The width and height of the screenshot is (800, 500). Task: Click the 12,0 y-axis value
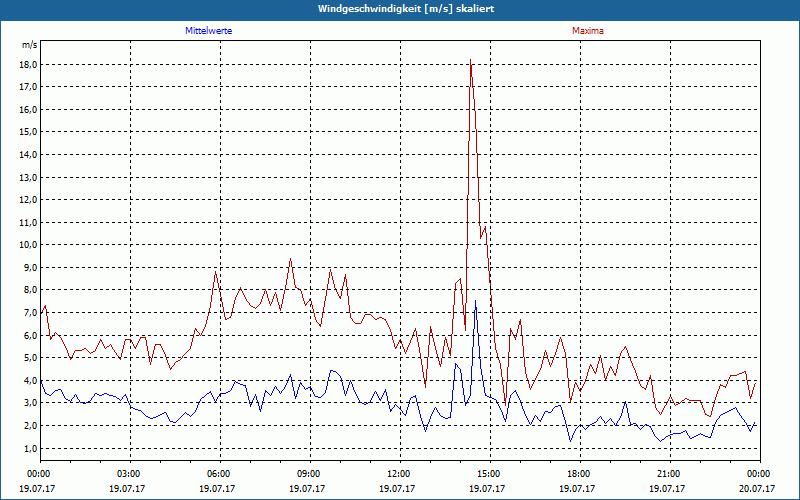point(29,200)
